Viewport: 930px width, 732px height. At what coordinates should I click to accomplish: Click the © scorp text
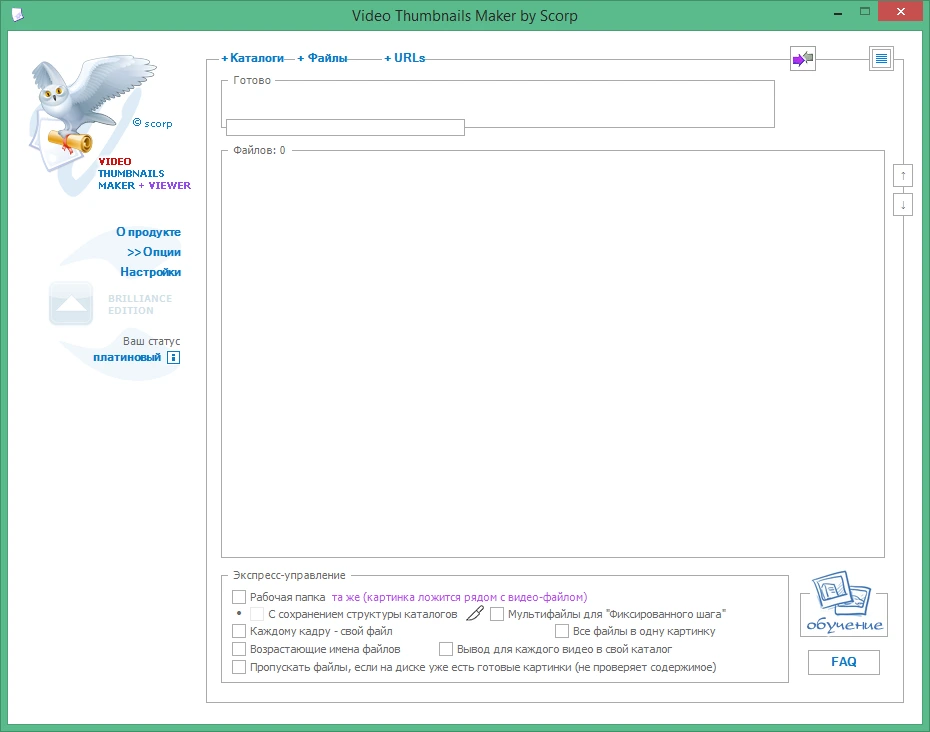click(152, 123)
